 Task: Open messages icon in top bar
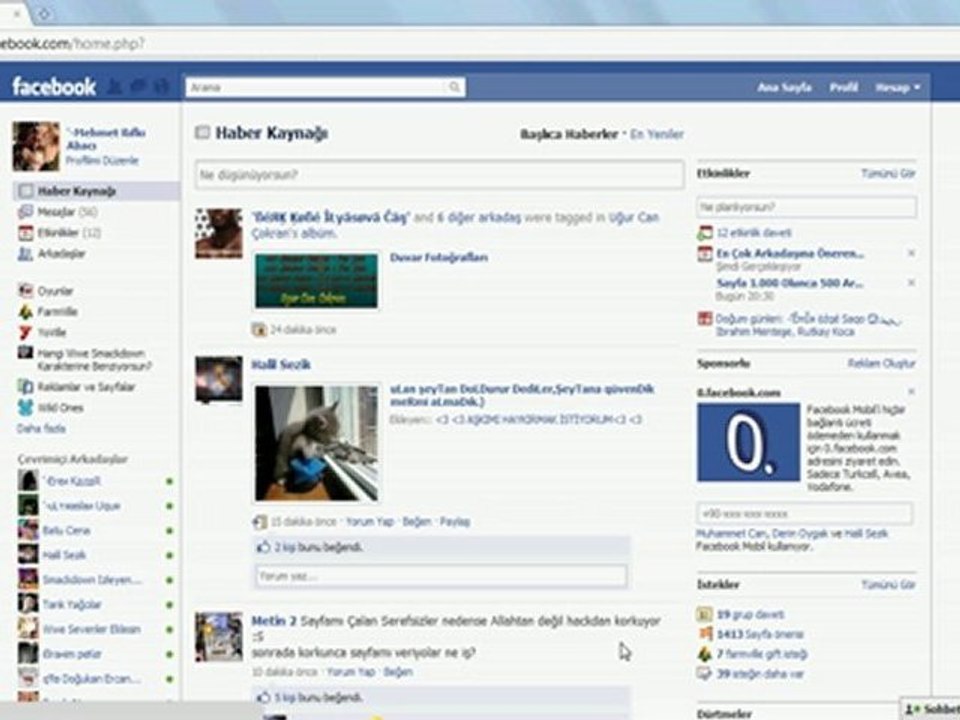pos(138,87)
